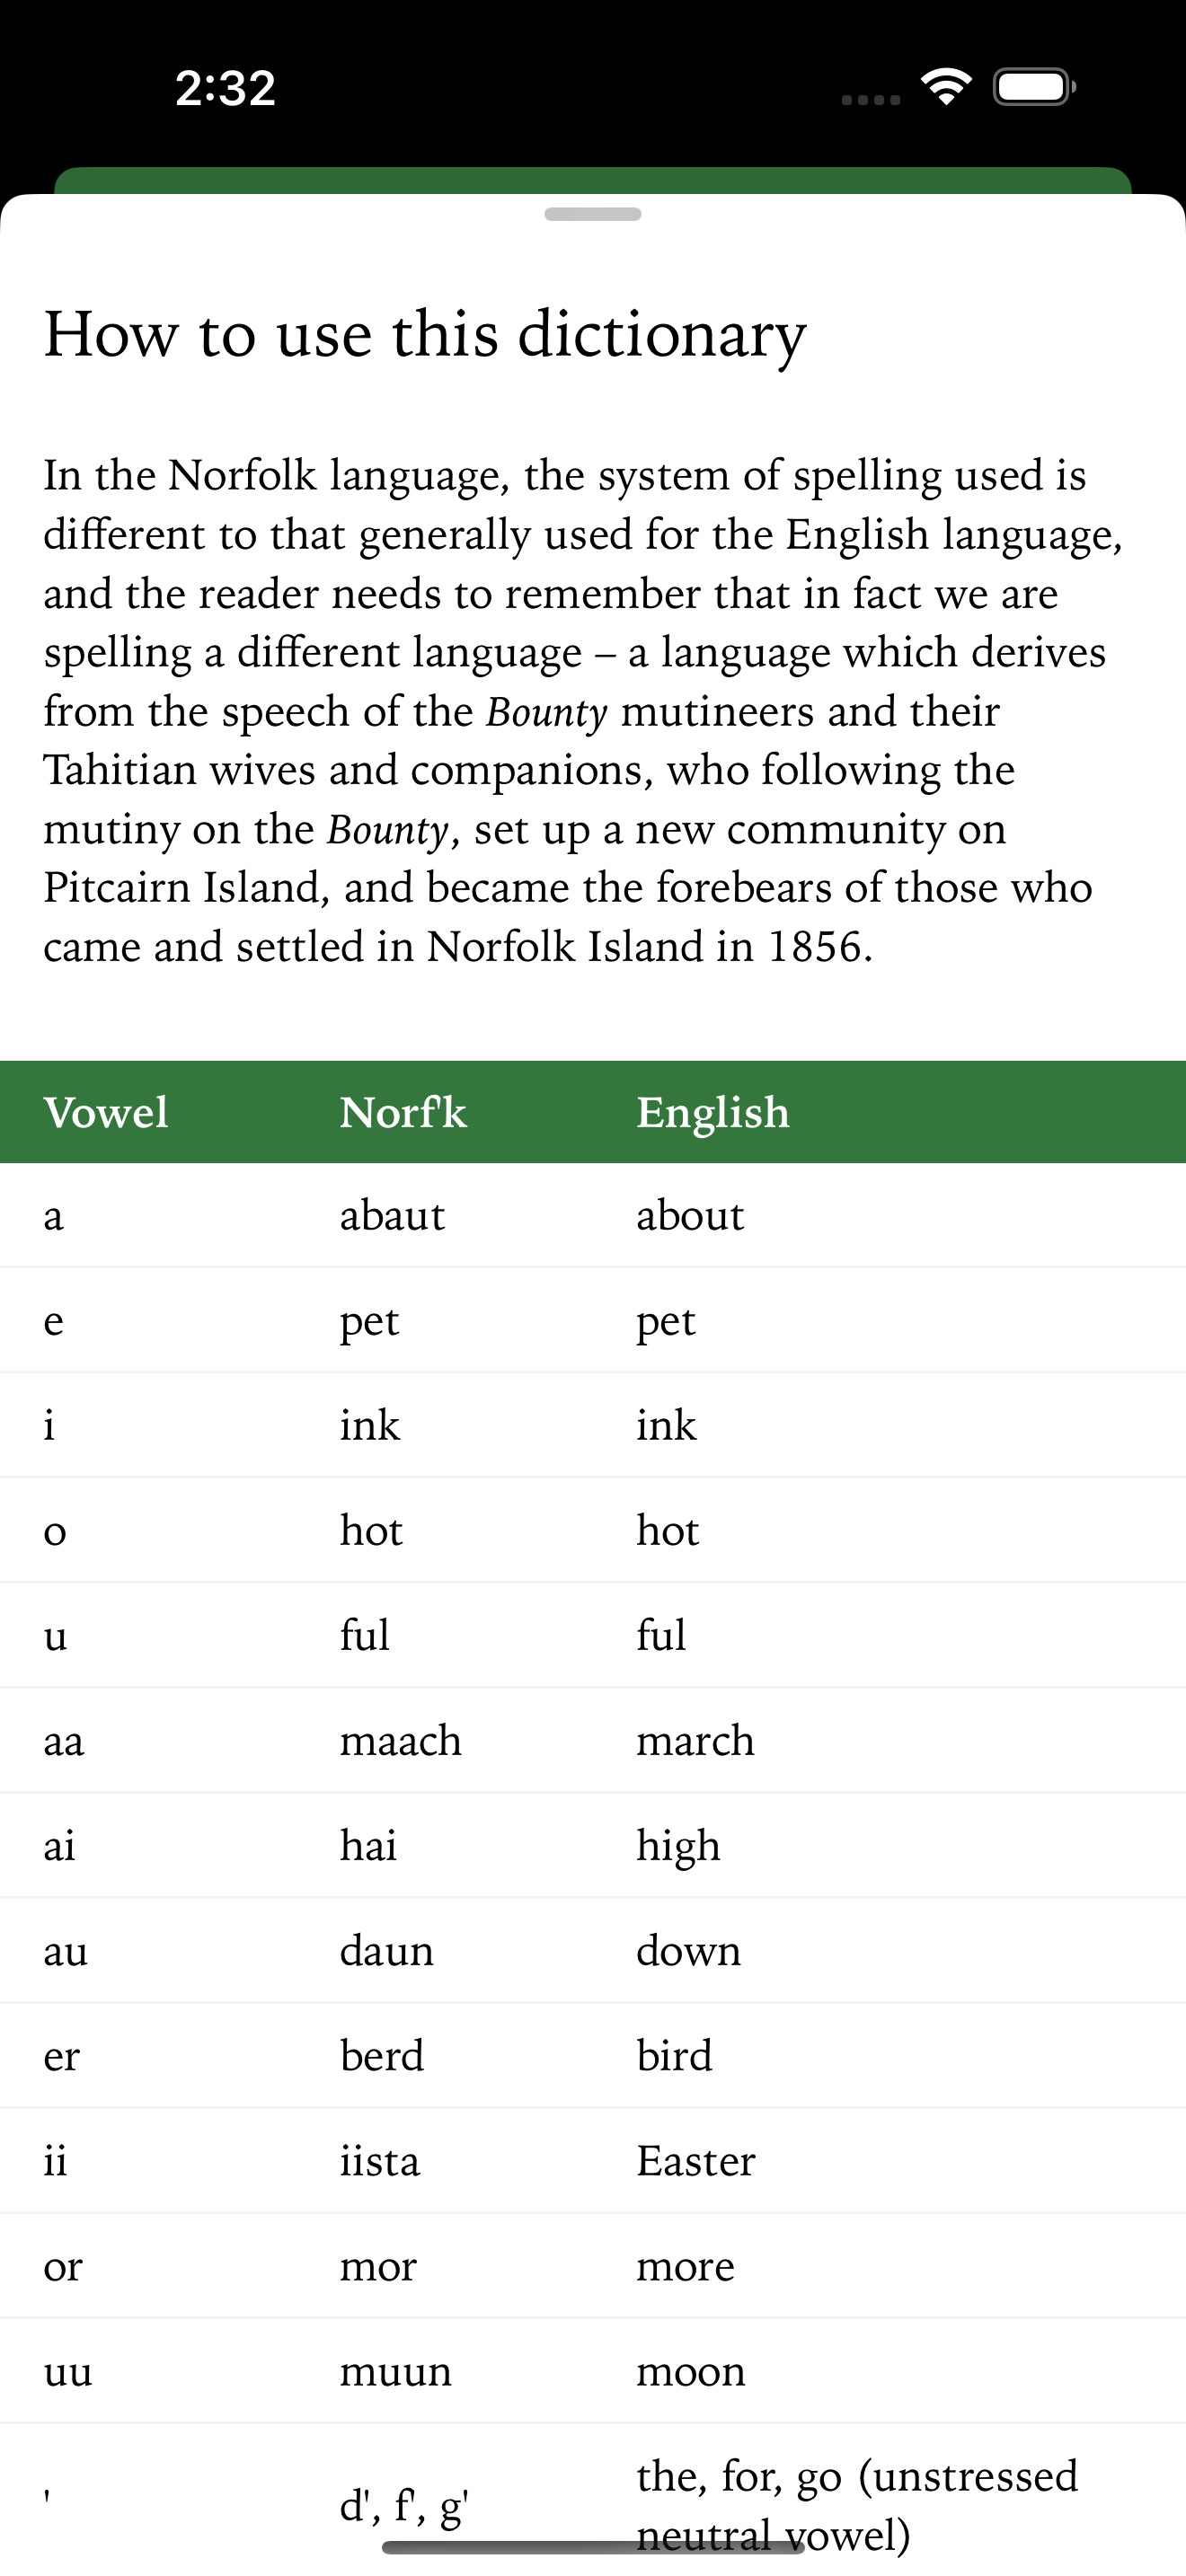1186x2576 pixels.
Task: Tap the How to use this dictionary heading
Action: (425, 334)
